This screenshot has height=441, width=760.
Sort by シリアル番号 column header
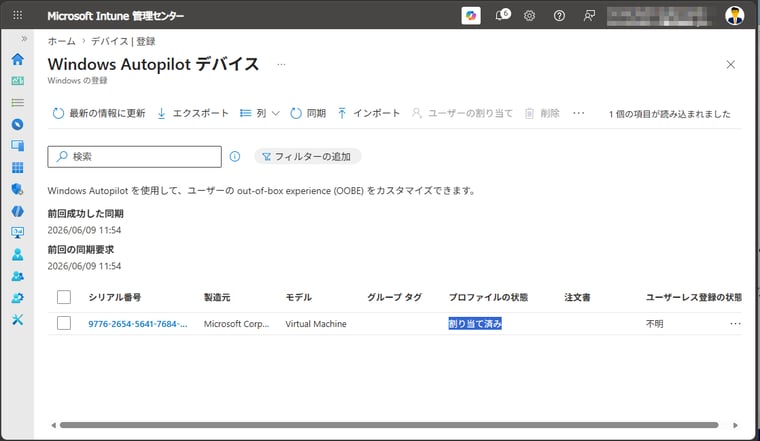click(x=114, y=297)
